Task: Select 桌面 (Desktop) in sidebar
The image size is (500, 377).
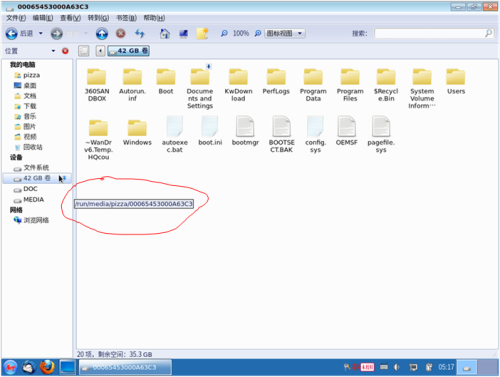Action: [x=25, y=86]
